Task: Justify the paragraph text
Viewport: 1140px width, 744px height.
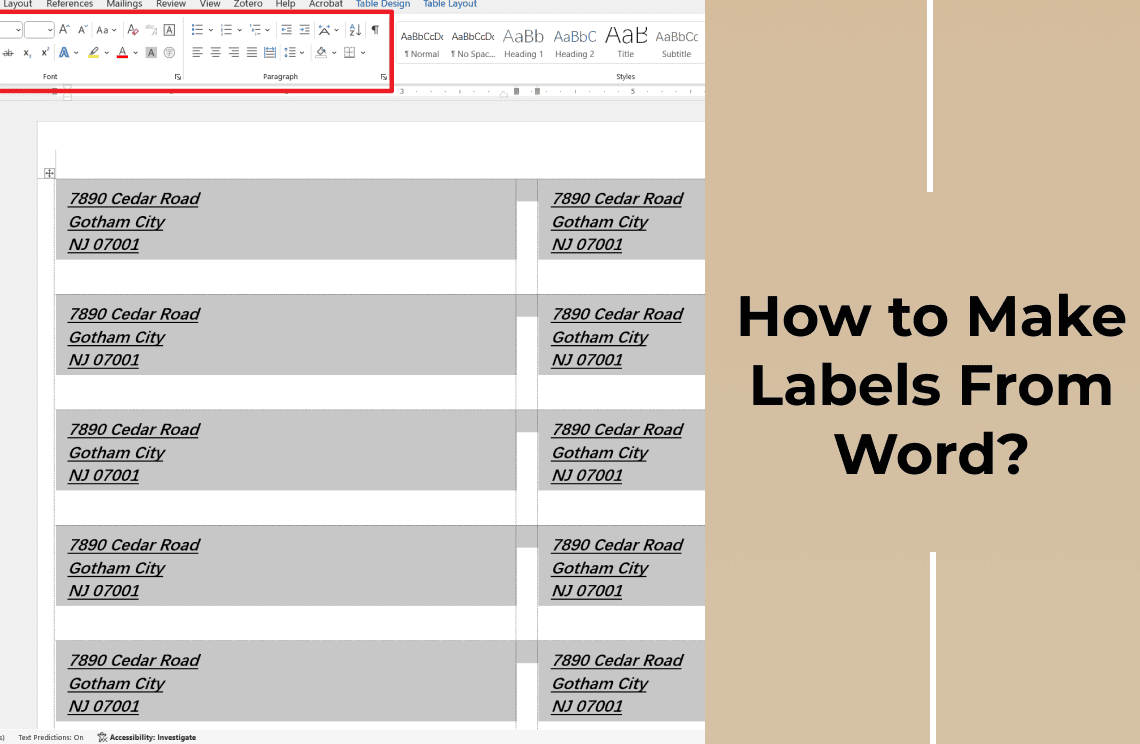Action: [252, 52]
